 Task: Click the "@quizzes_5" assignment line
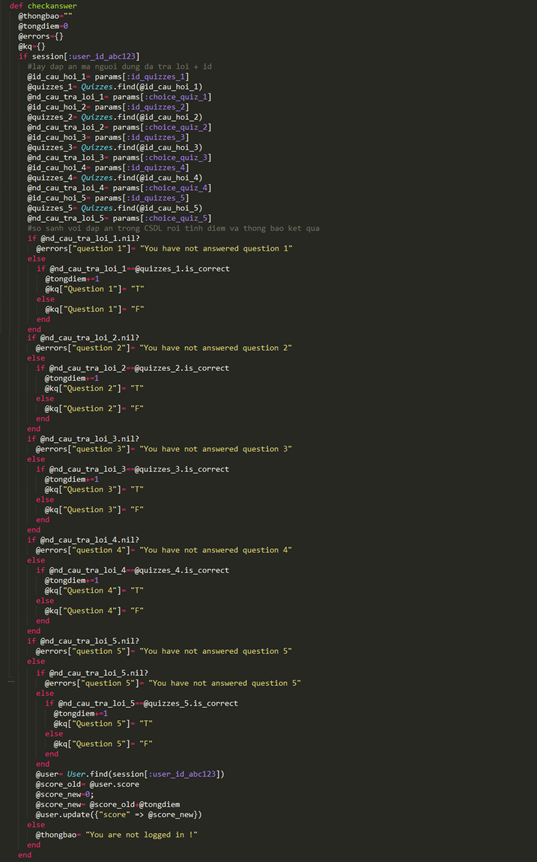click(x=115, y=208)
